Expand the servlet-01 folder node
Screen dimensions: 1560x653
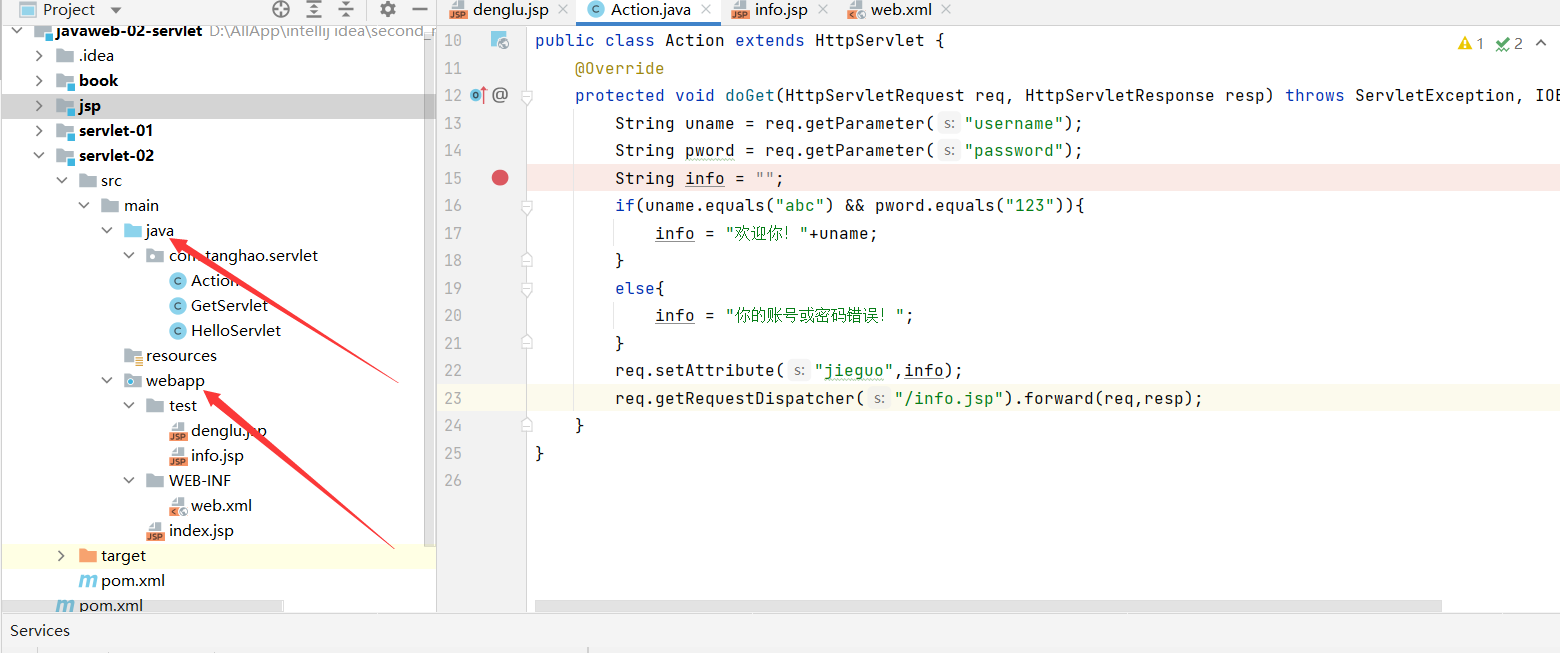click(39, 130)
